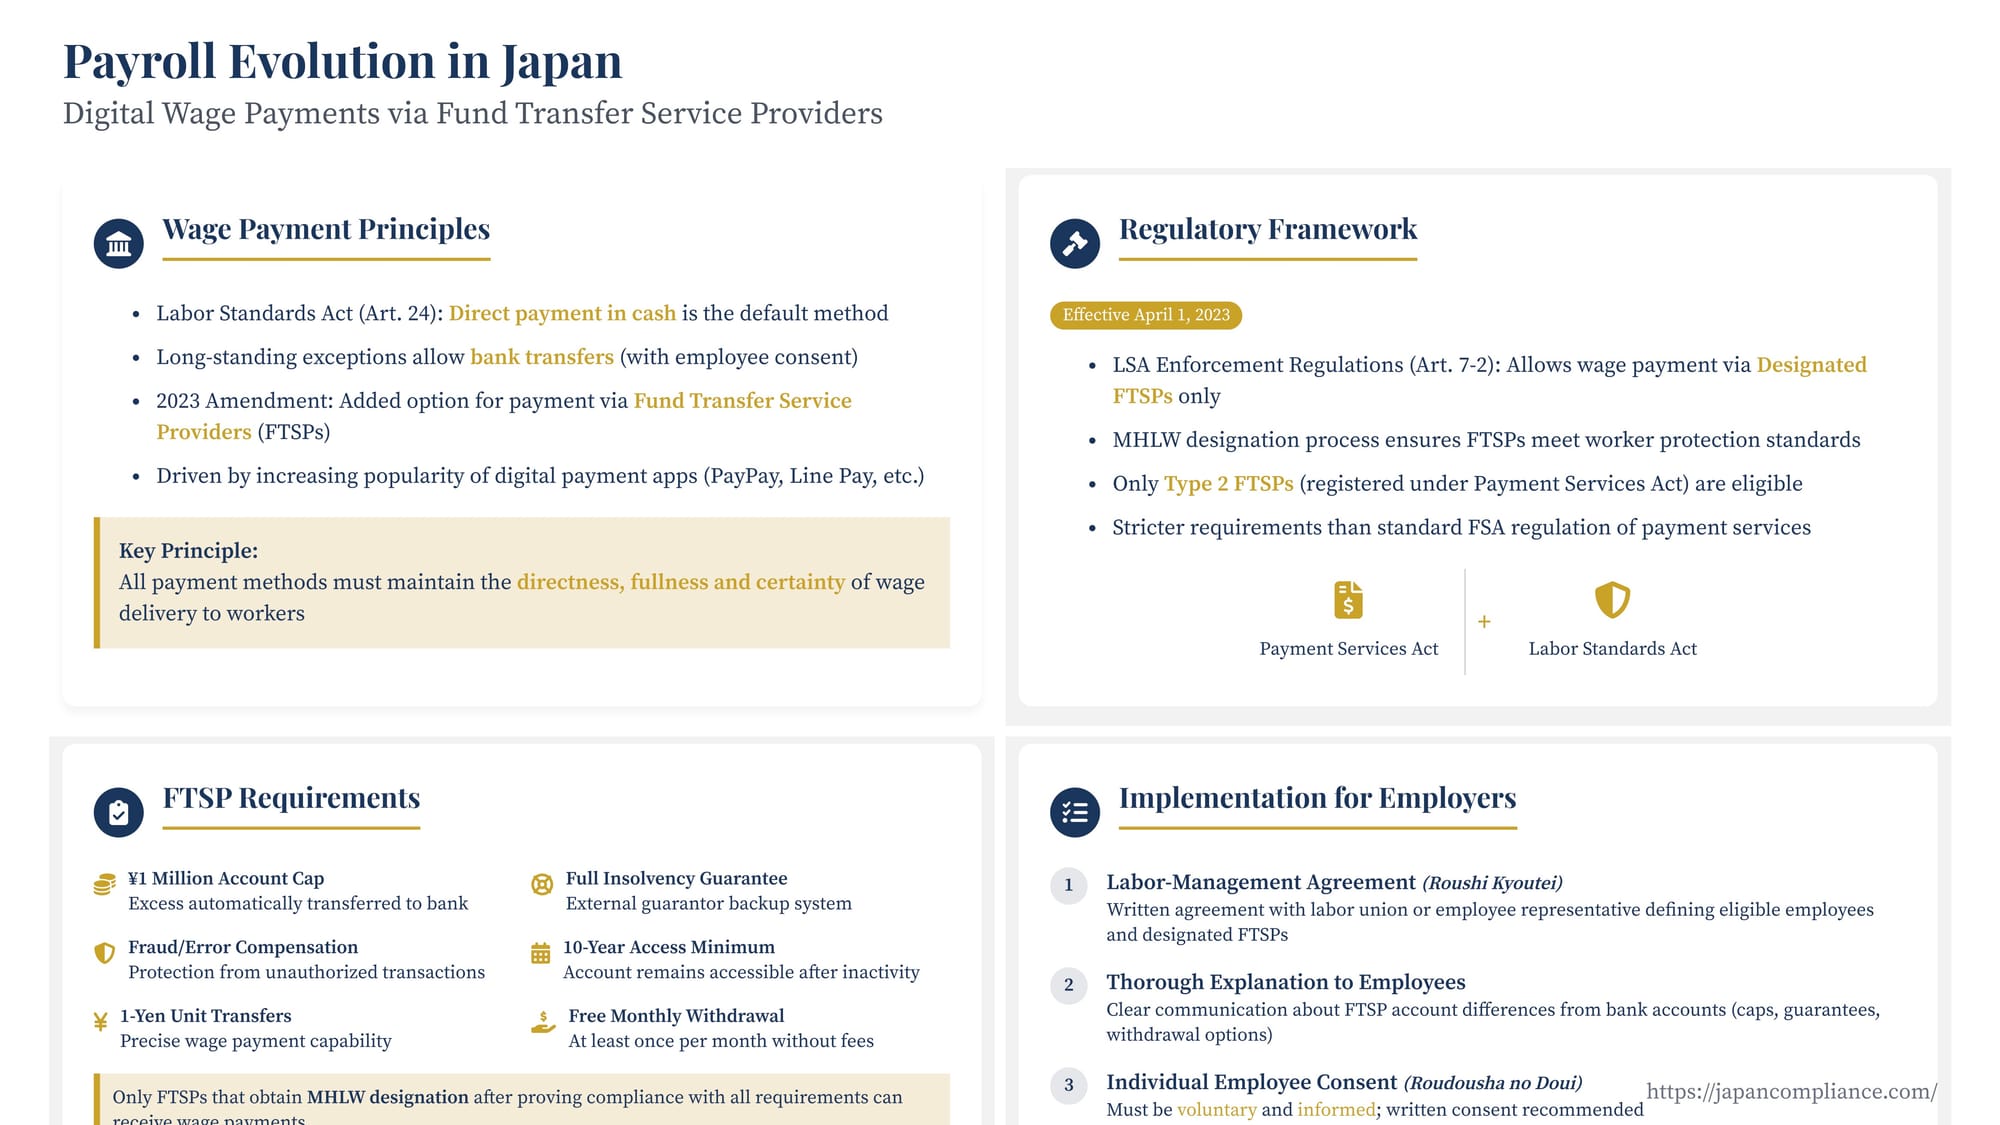Click highlighted directness, fullness and certainty text

tap(681, 582)
